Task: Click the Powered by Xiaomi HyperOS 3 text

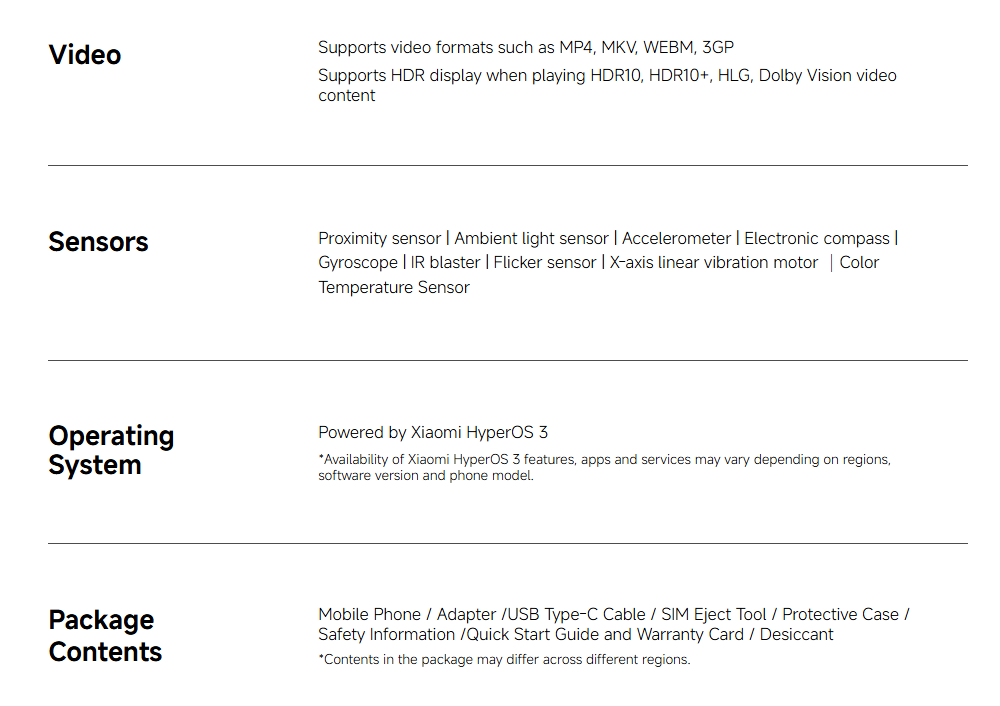Action: pyautogui.click(x=433, y=433)
